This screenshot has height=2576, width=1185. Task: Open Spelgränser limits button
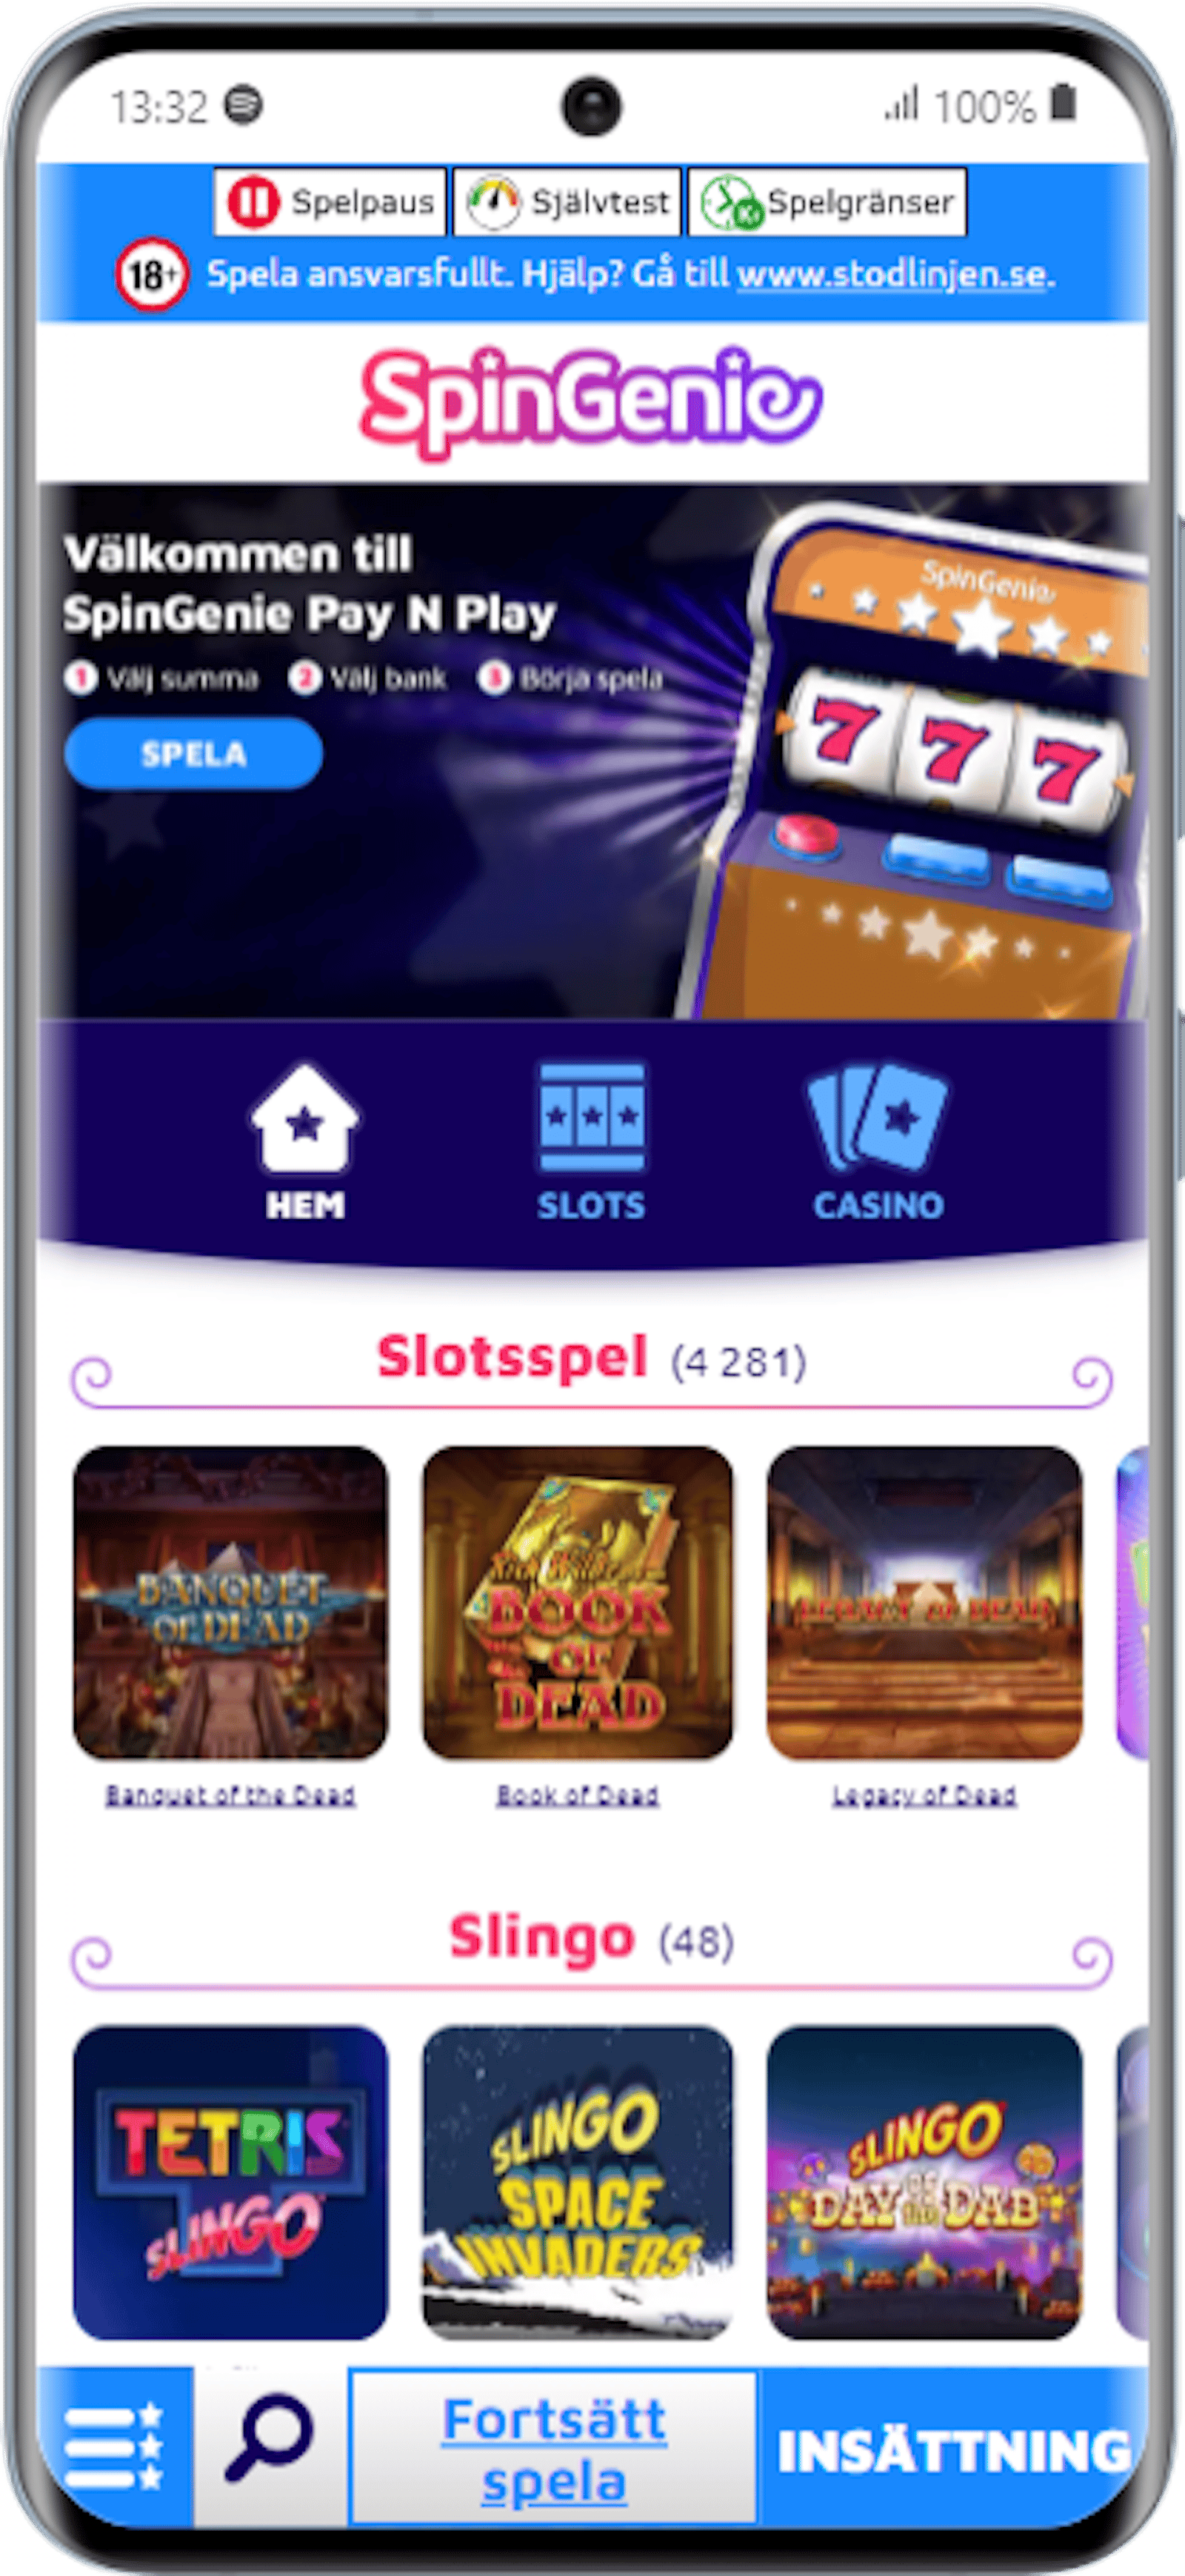click(827, 202)
